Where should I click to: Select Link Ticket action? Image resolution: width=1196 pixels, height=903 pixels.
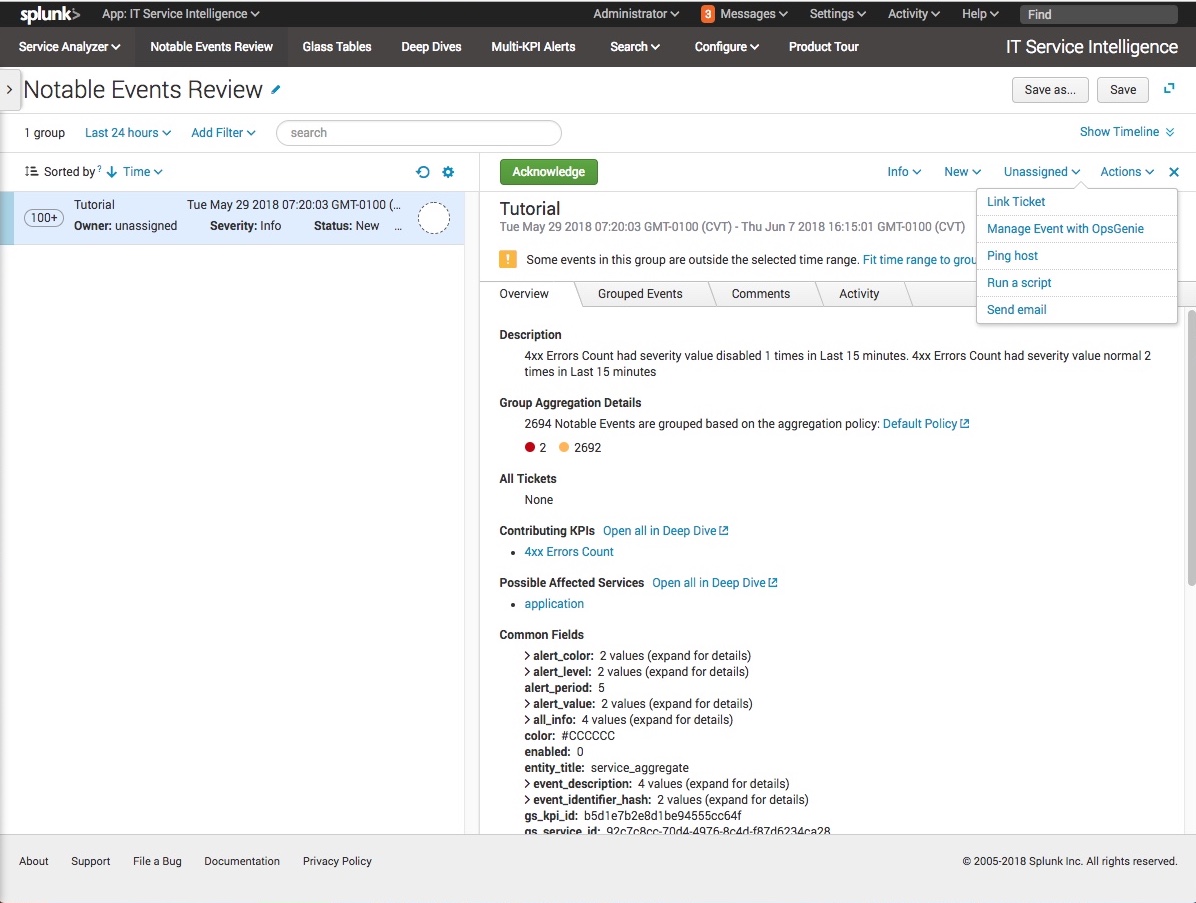point(1076,201)
